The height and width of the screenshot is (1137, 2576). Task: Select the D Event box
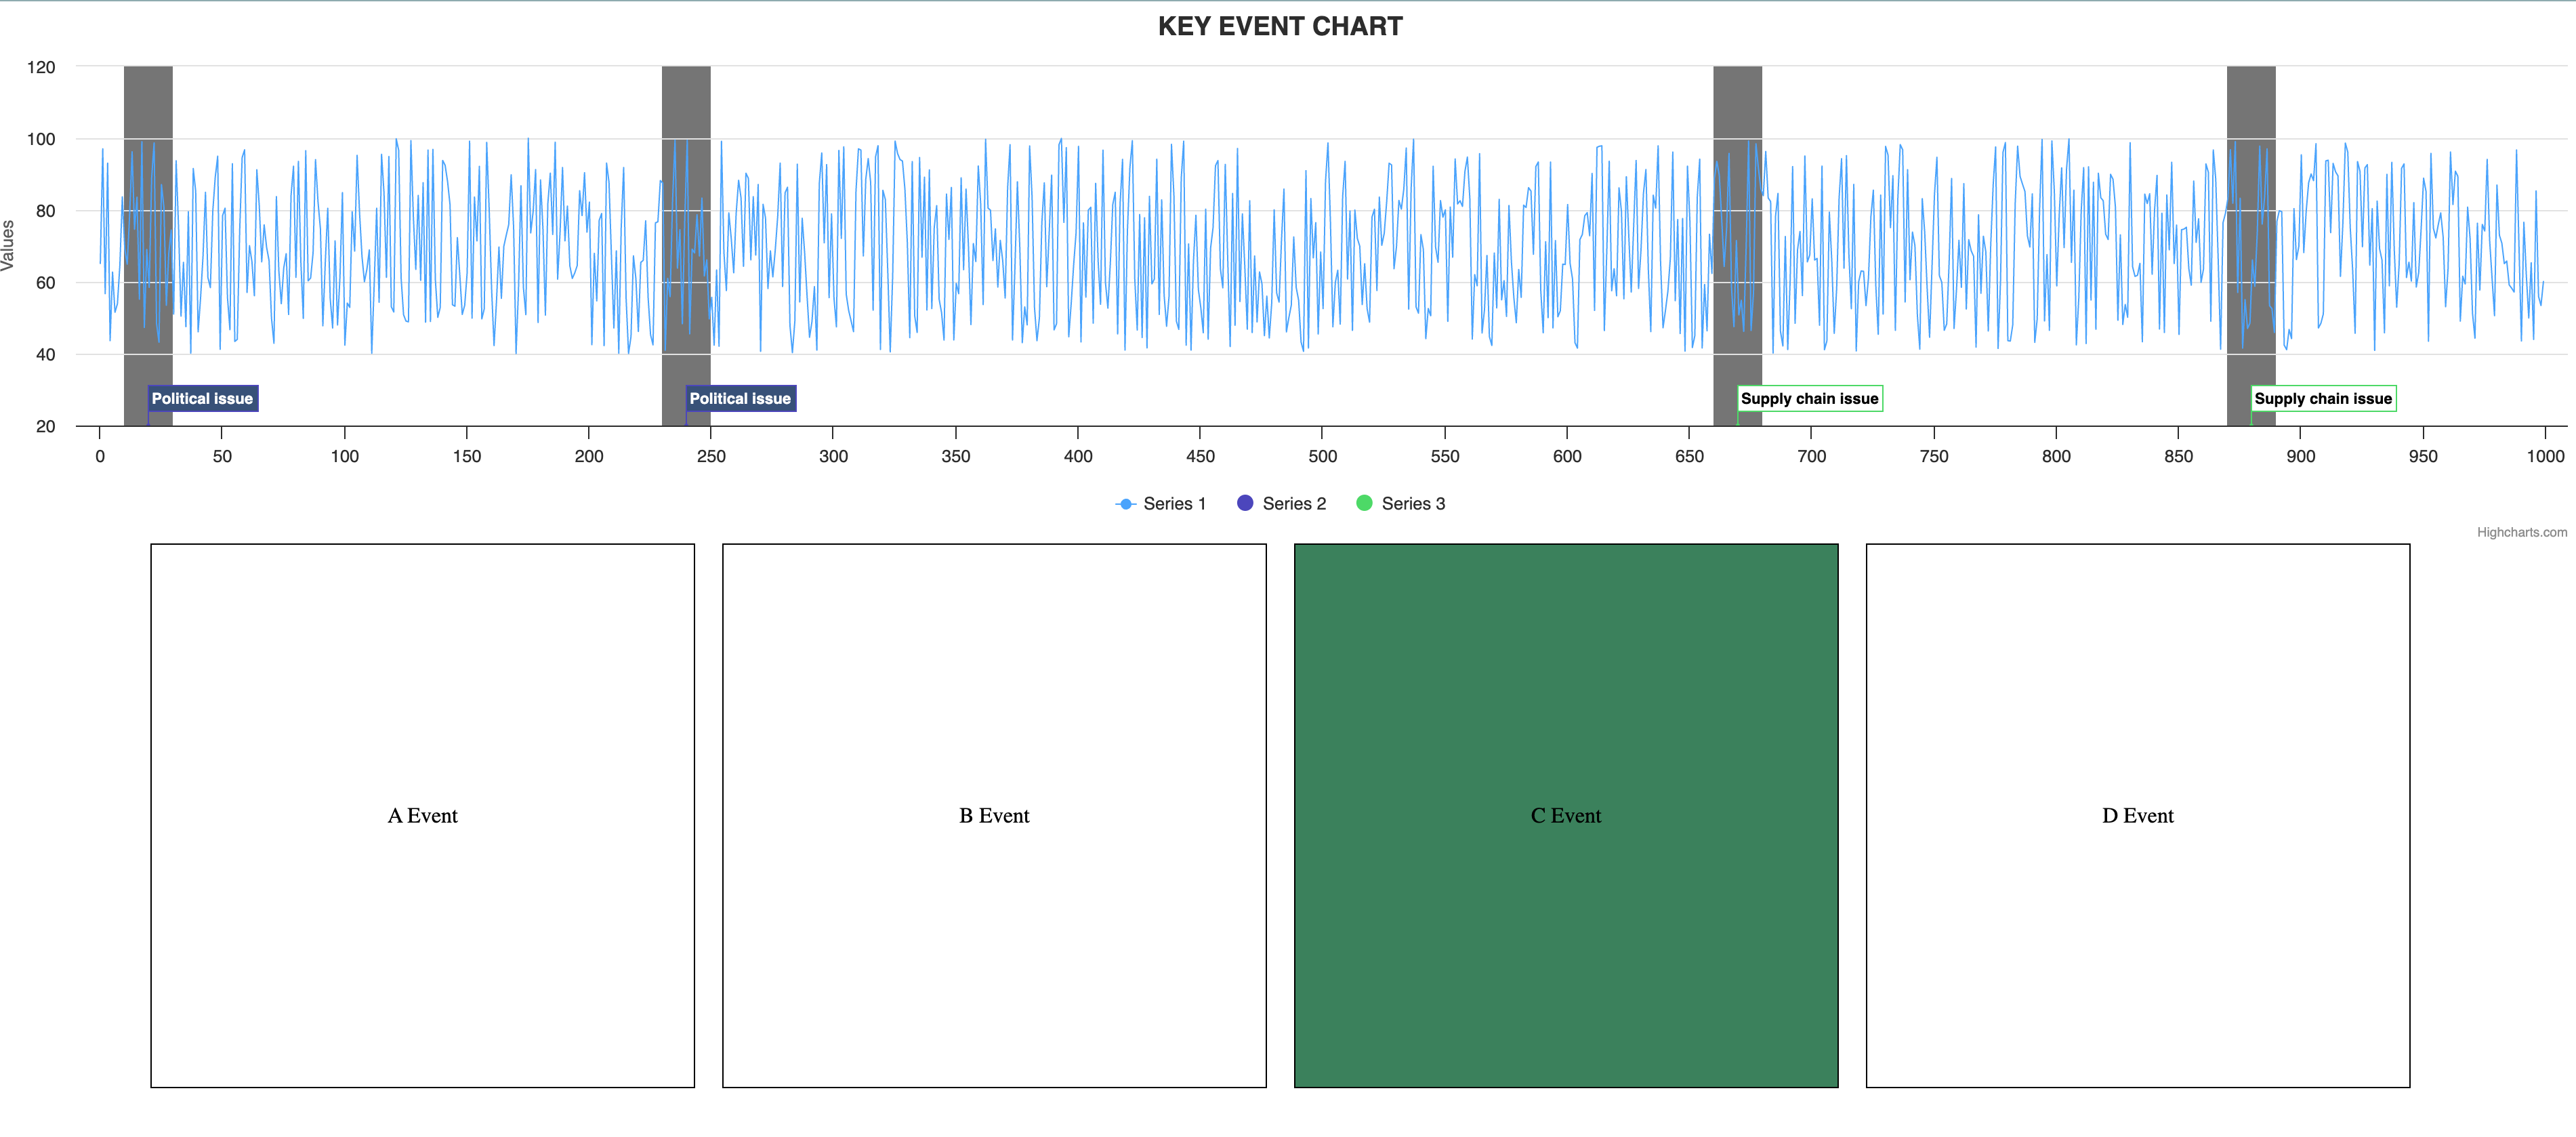2138,815
